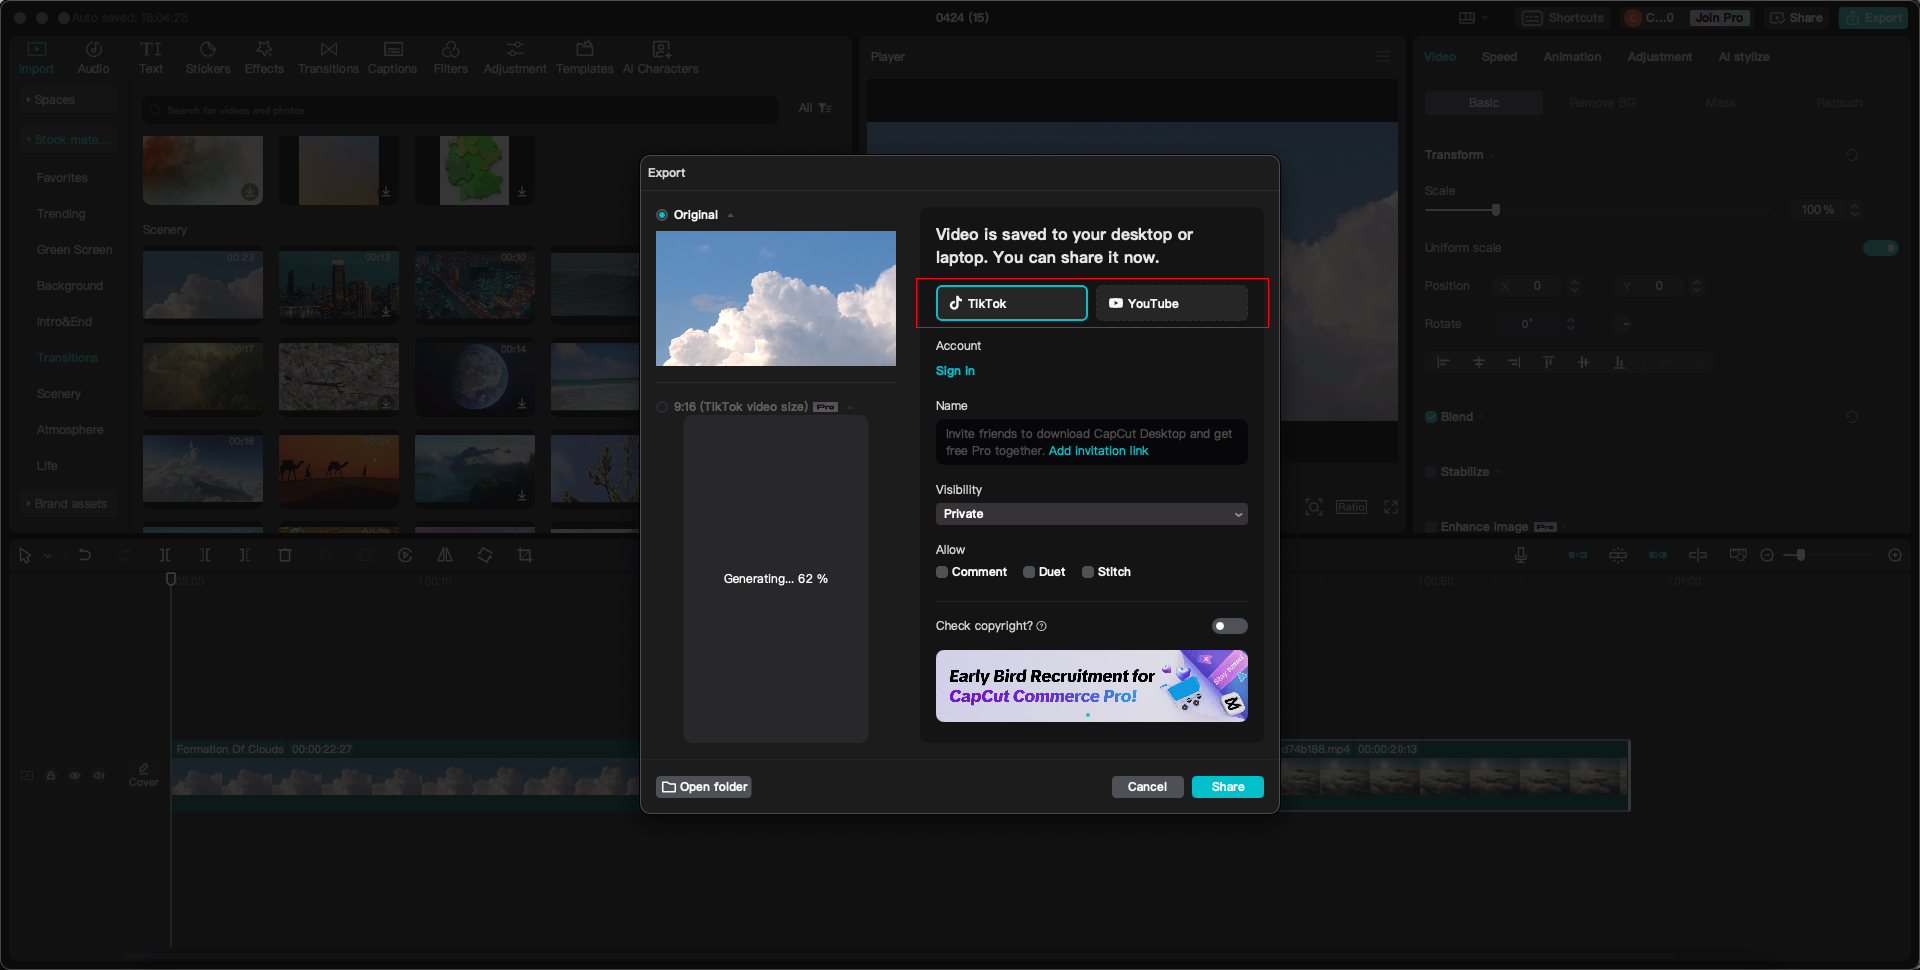1920x970 pixels.
Task: Click the Sign in link
Action: pyautogui.click(x=955, y=371)
